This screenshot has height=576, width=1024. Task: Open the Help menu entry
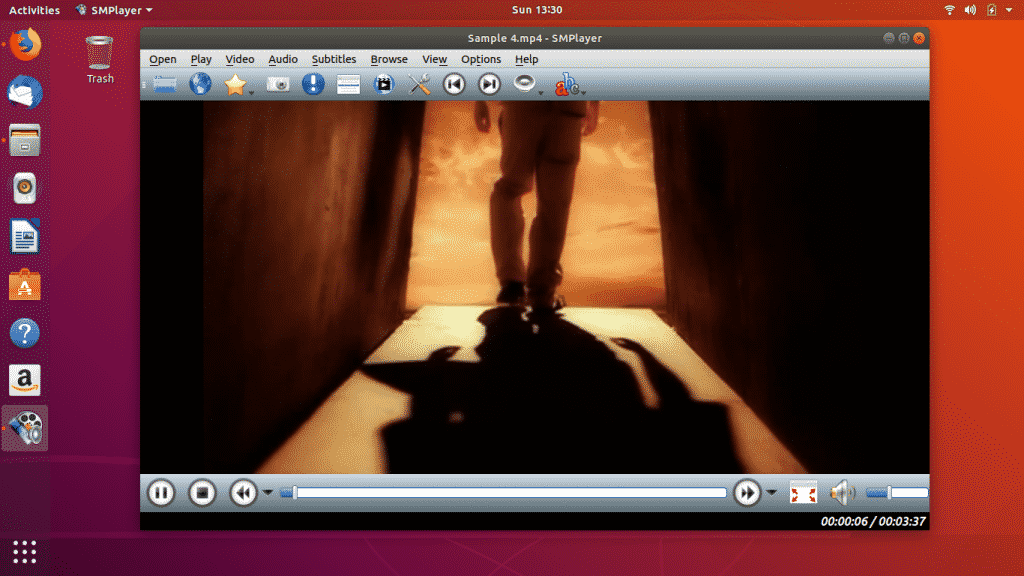click(526, 59)
